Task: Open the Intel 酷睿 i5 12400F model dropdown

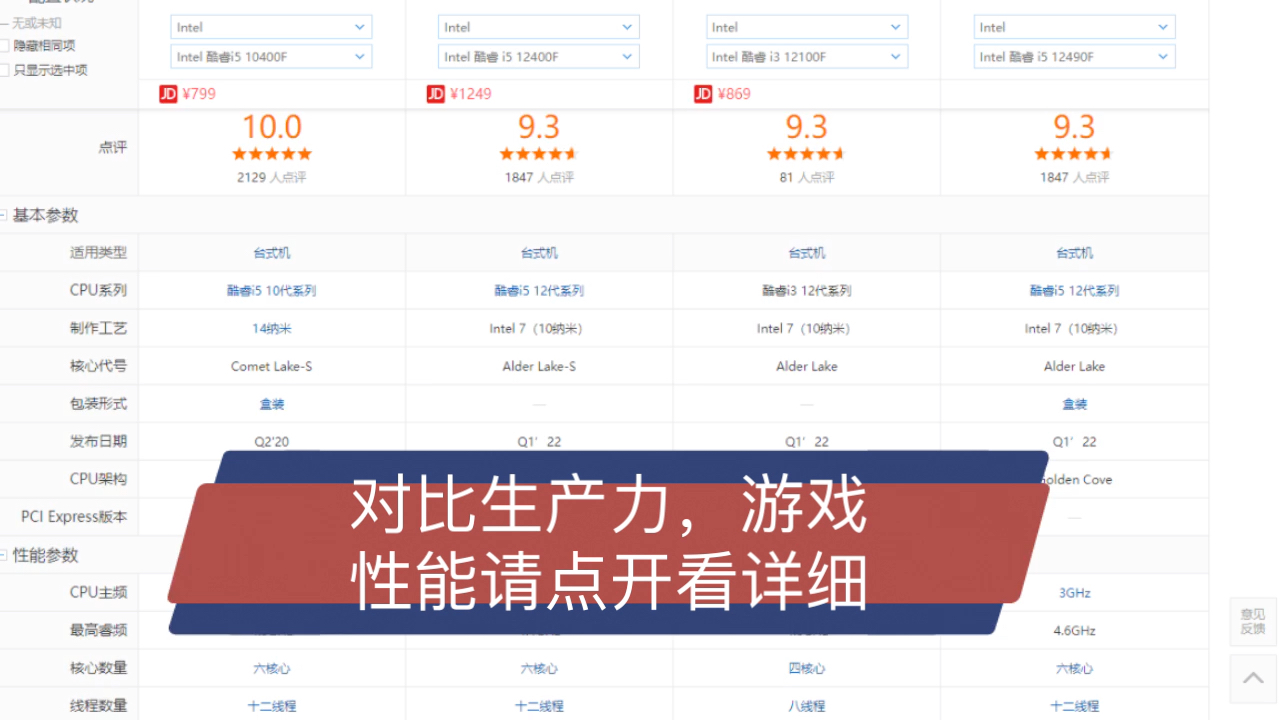Action: tap(539, 57)
